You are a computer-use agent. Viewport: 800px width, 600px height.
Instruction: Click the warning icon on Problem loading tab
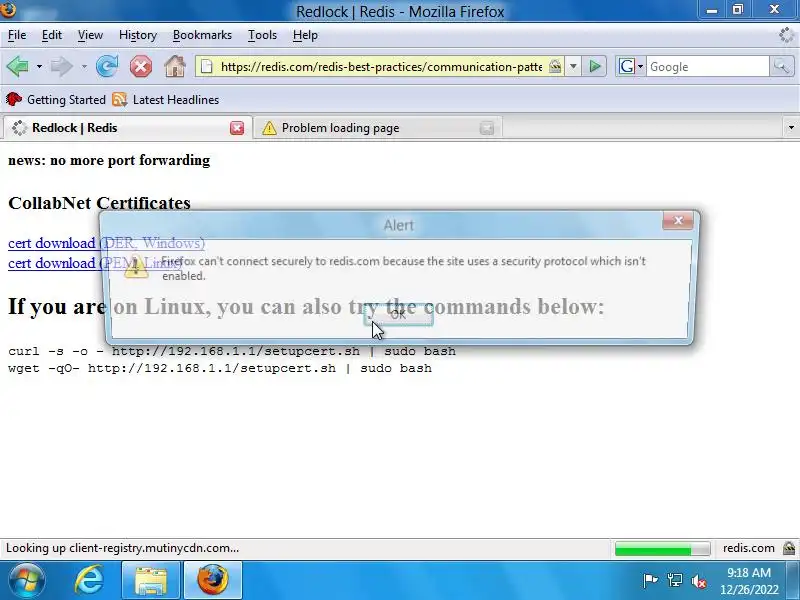269,128
